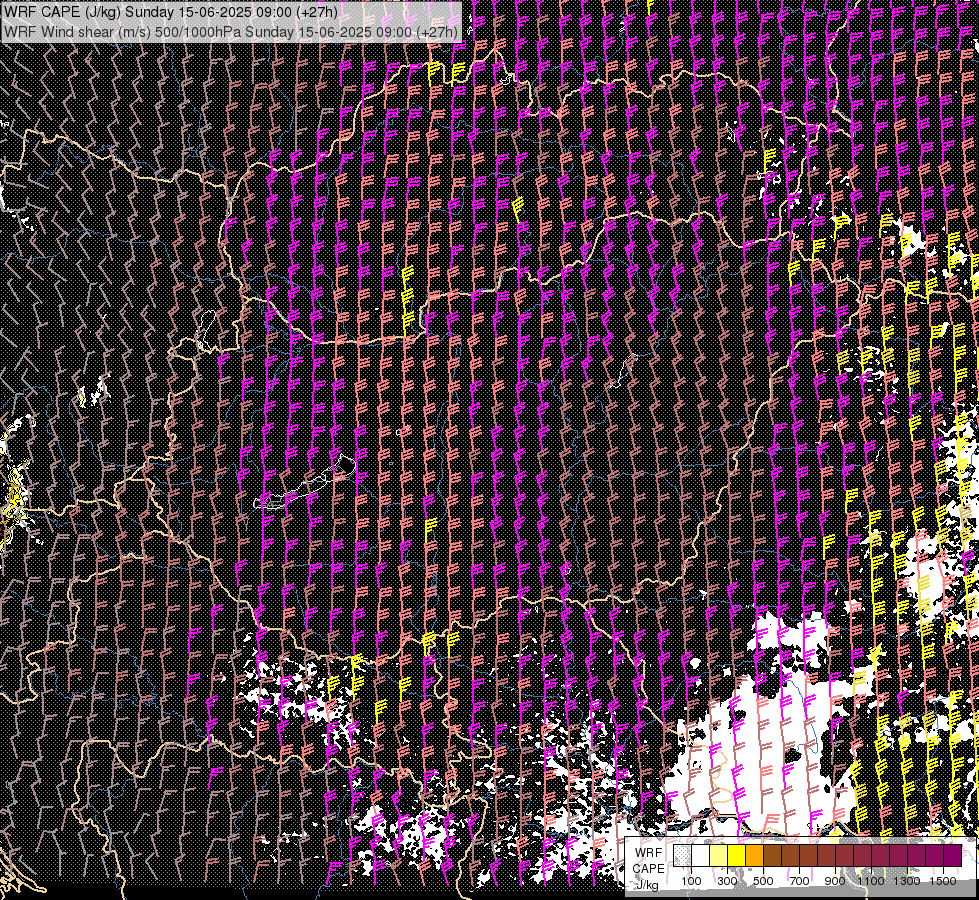Image resolution: width=979 pixels, height=900 pixels.
Task: Click the legend value 300
Action: pyautogui.click(x=727, y=881)
